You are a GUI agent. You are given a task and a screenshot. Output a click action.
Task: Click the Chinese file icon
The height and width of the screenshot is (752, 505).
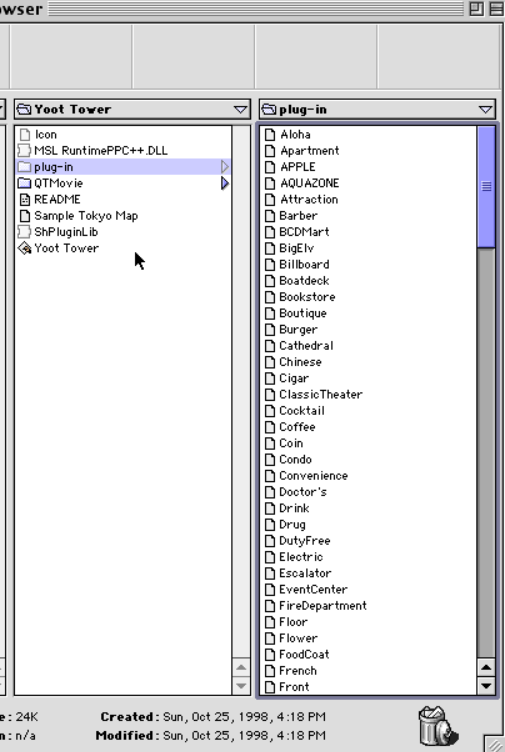270,362
